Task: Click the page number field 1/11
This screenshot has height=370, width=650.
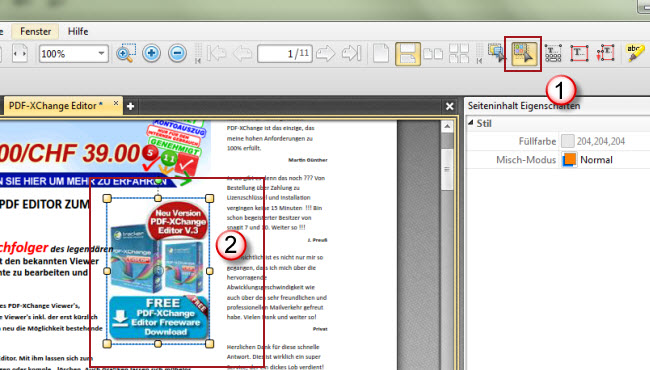Action: (285, 53)
